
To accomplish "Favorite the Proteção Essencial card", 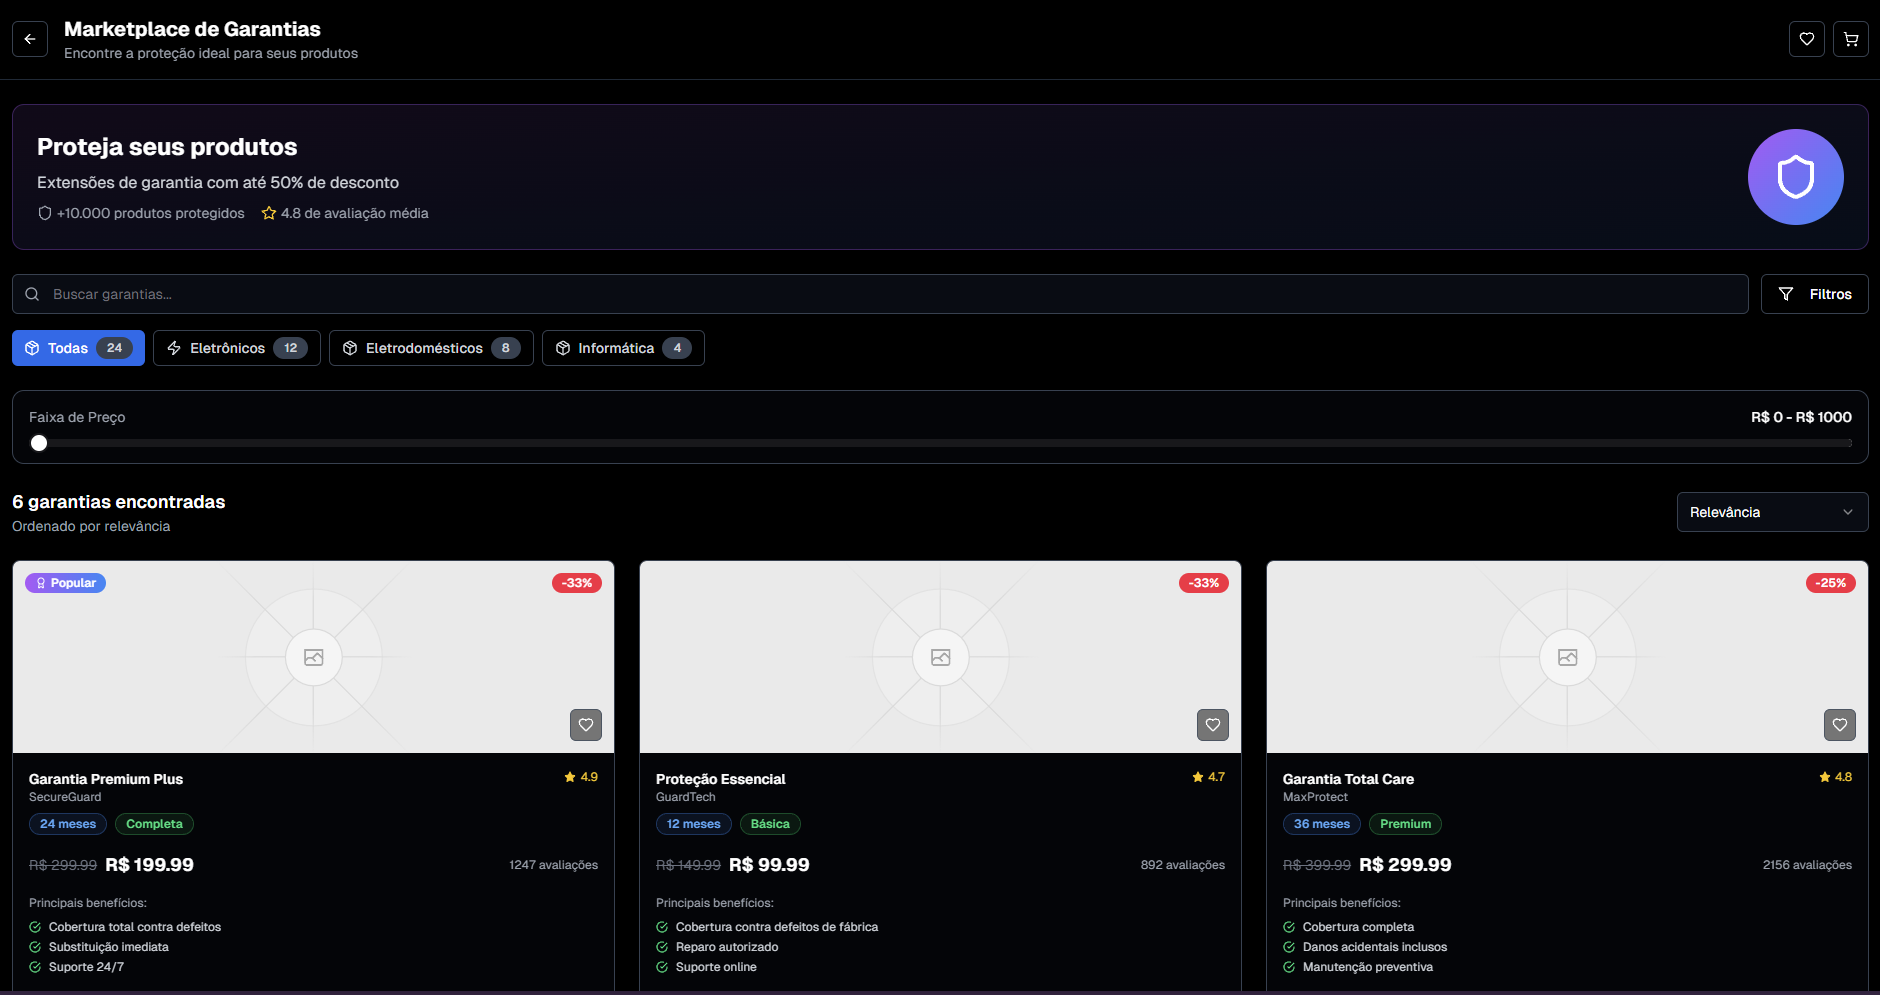I will [x=1212, y=725].
